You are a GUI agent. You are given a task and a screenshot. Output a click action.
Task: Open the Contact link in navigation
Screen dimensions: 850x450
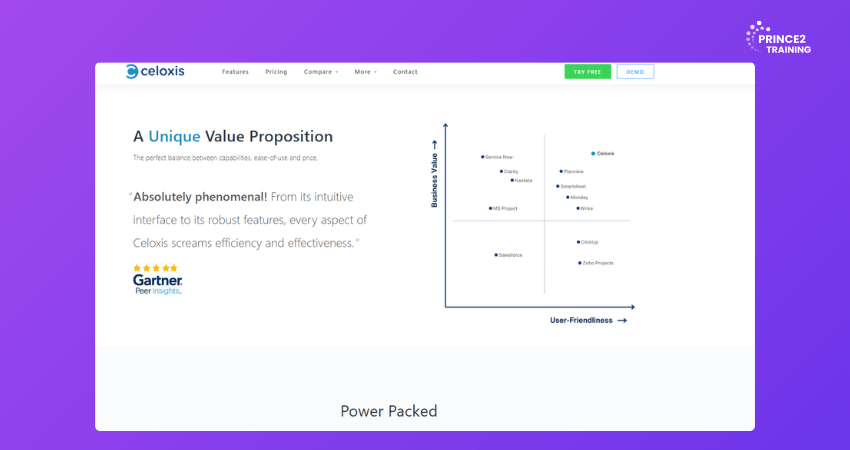pyautogui.click(x=405, y=72)
